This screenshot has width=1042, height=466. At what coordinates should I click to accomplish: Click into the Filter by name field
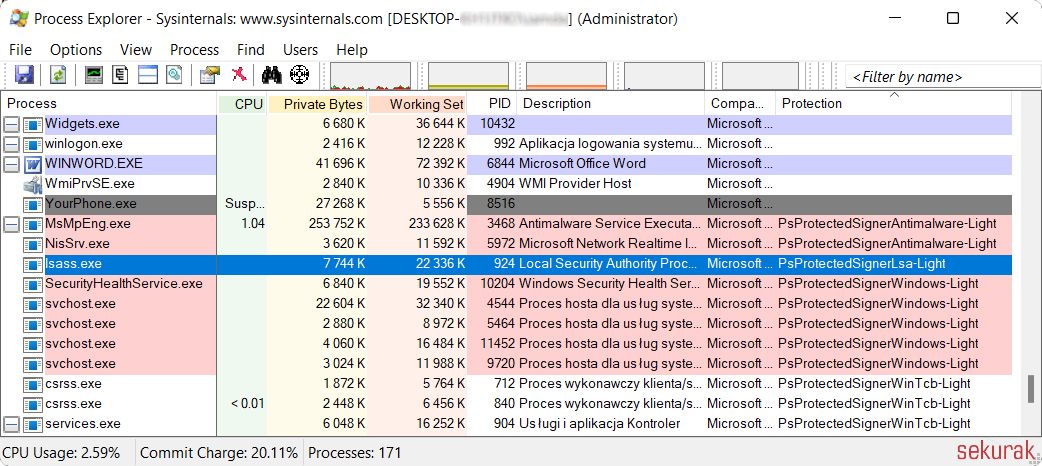point(943,76)
